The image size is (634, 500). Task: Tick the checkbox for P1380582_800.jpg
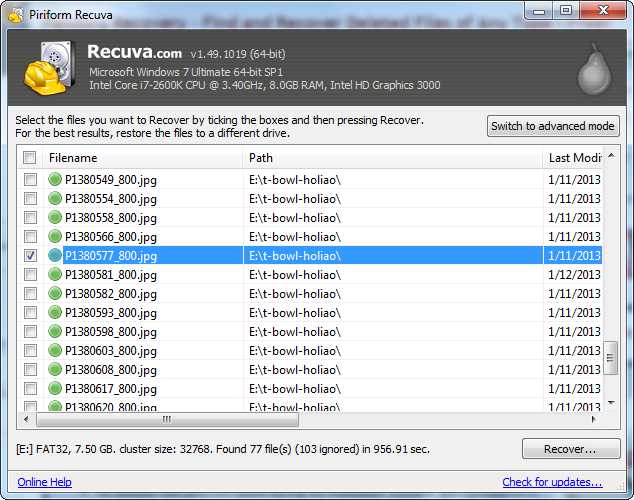(30, 293)
